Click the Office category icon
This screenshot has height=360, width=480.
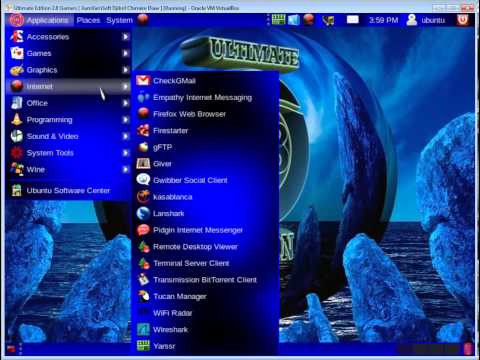17,103
